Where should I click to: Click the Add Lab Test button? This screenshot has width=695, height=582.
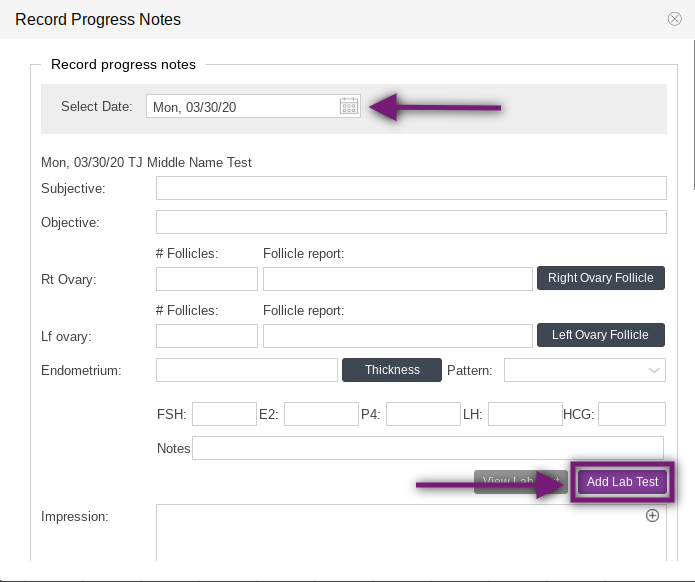tap(622, 482)
